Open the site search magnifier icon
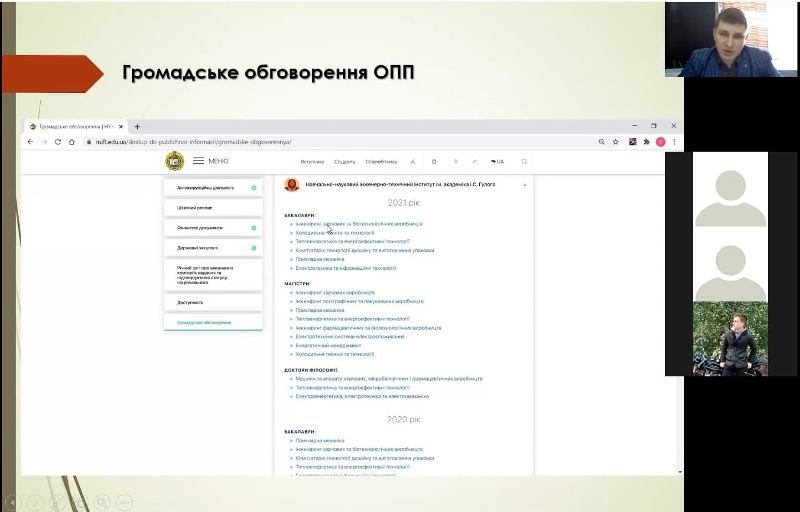800x512 pixels. (x=524, y=162)
